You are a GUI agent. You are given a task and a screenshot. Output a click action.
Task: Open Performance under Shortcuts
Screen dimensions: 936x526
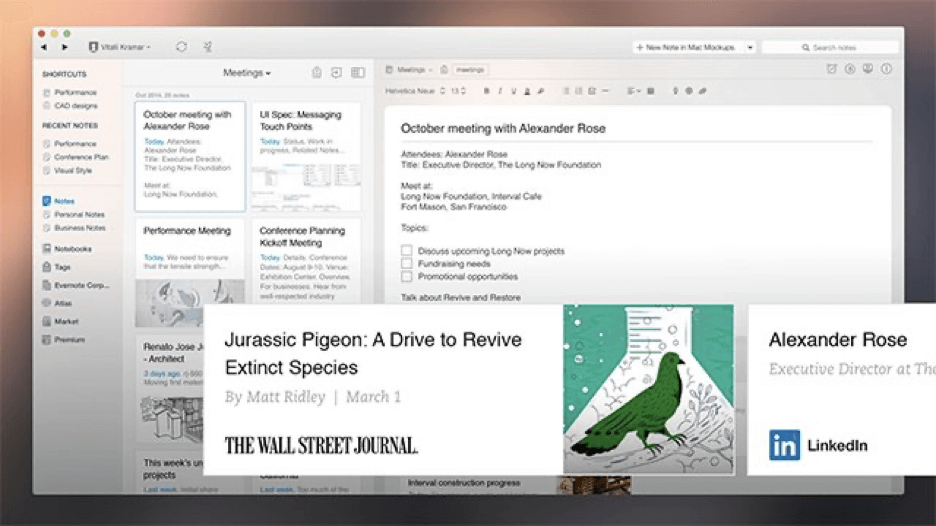point(70,93)
